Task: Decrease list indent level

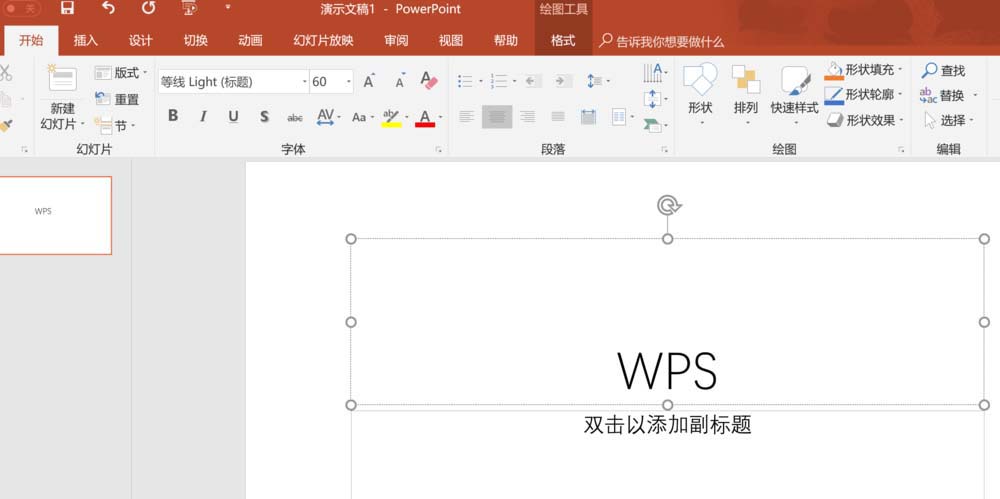Action: (x=533, y=81)
